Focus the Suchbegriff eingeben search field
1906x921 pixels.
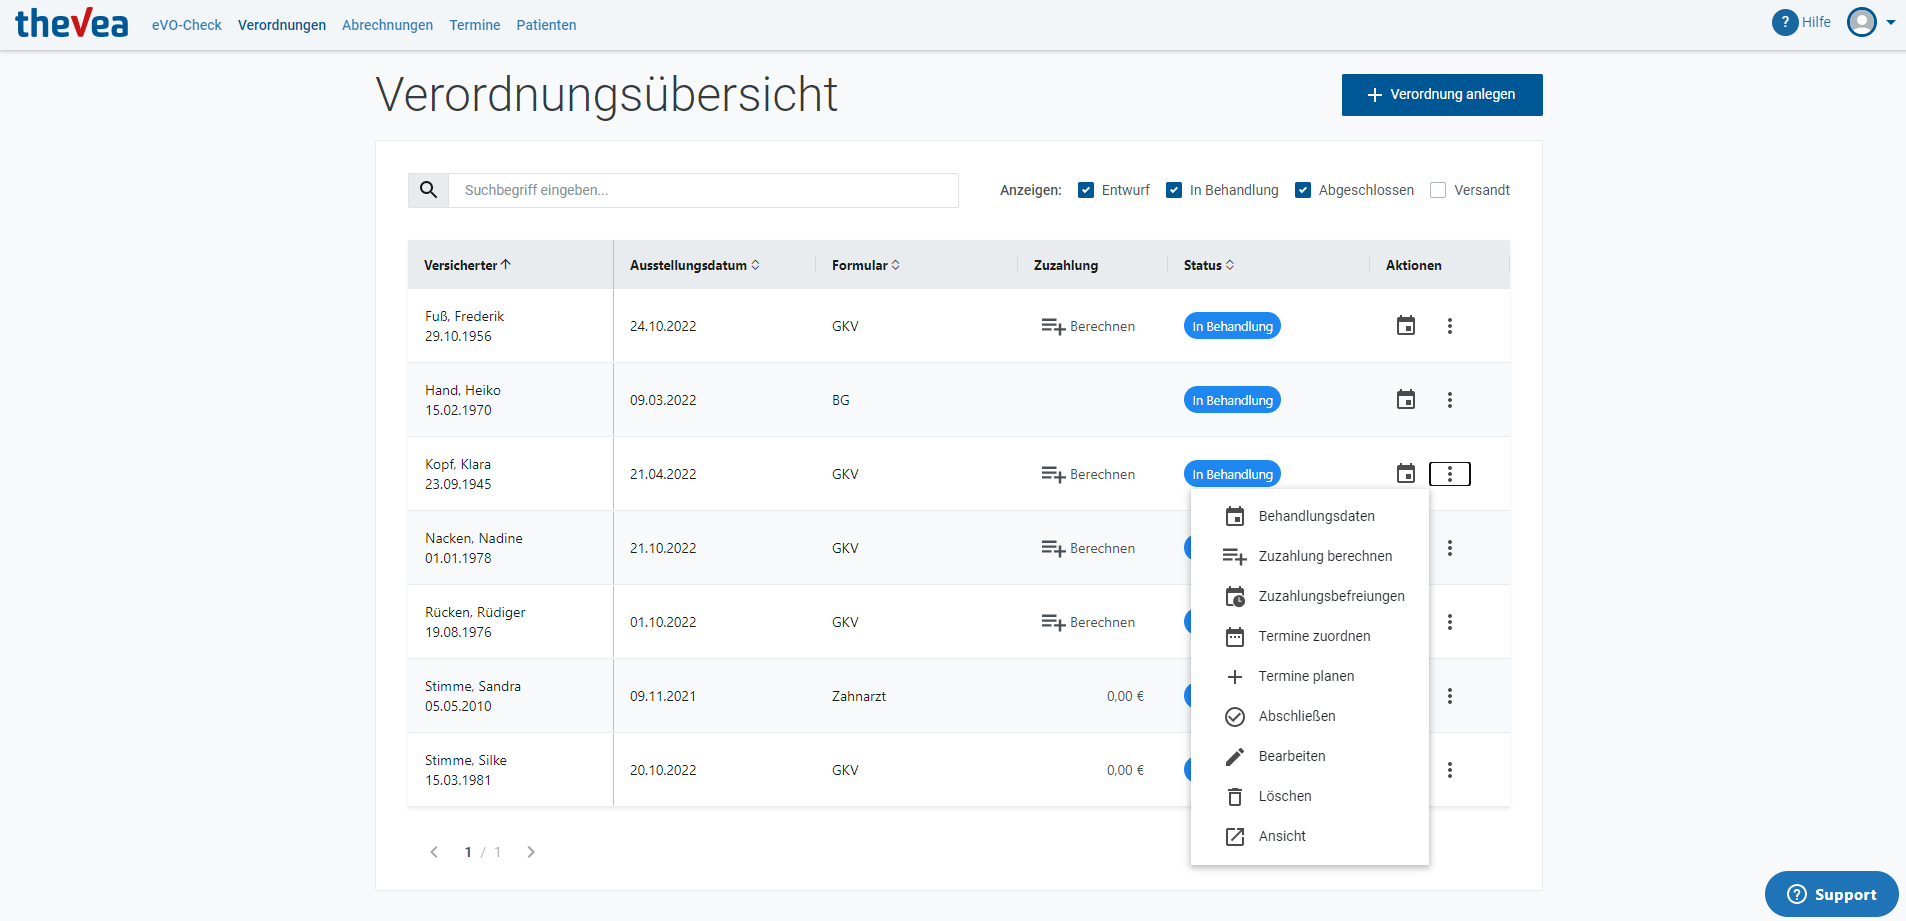pyautogui.click(x=703, y=190)
